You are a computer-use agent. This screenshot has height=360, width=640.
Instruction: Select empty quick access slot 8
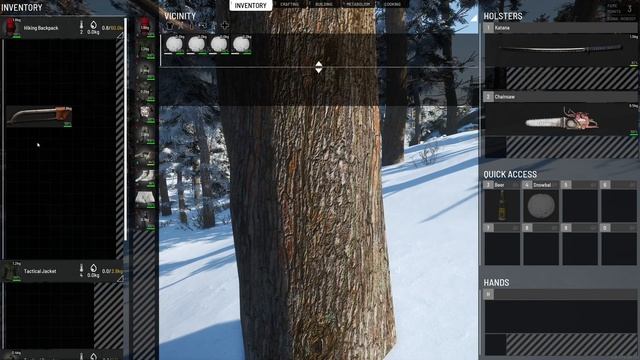[541, 249]
